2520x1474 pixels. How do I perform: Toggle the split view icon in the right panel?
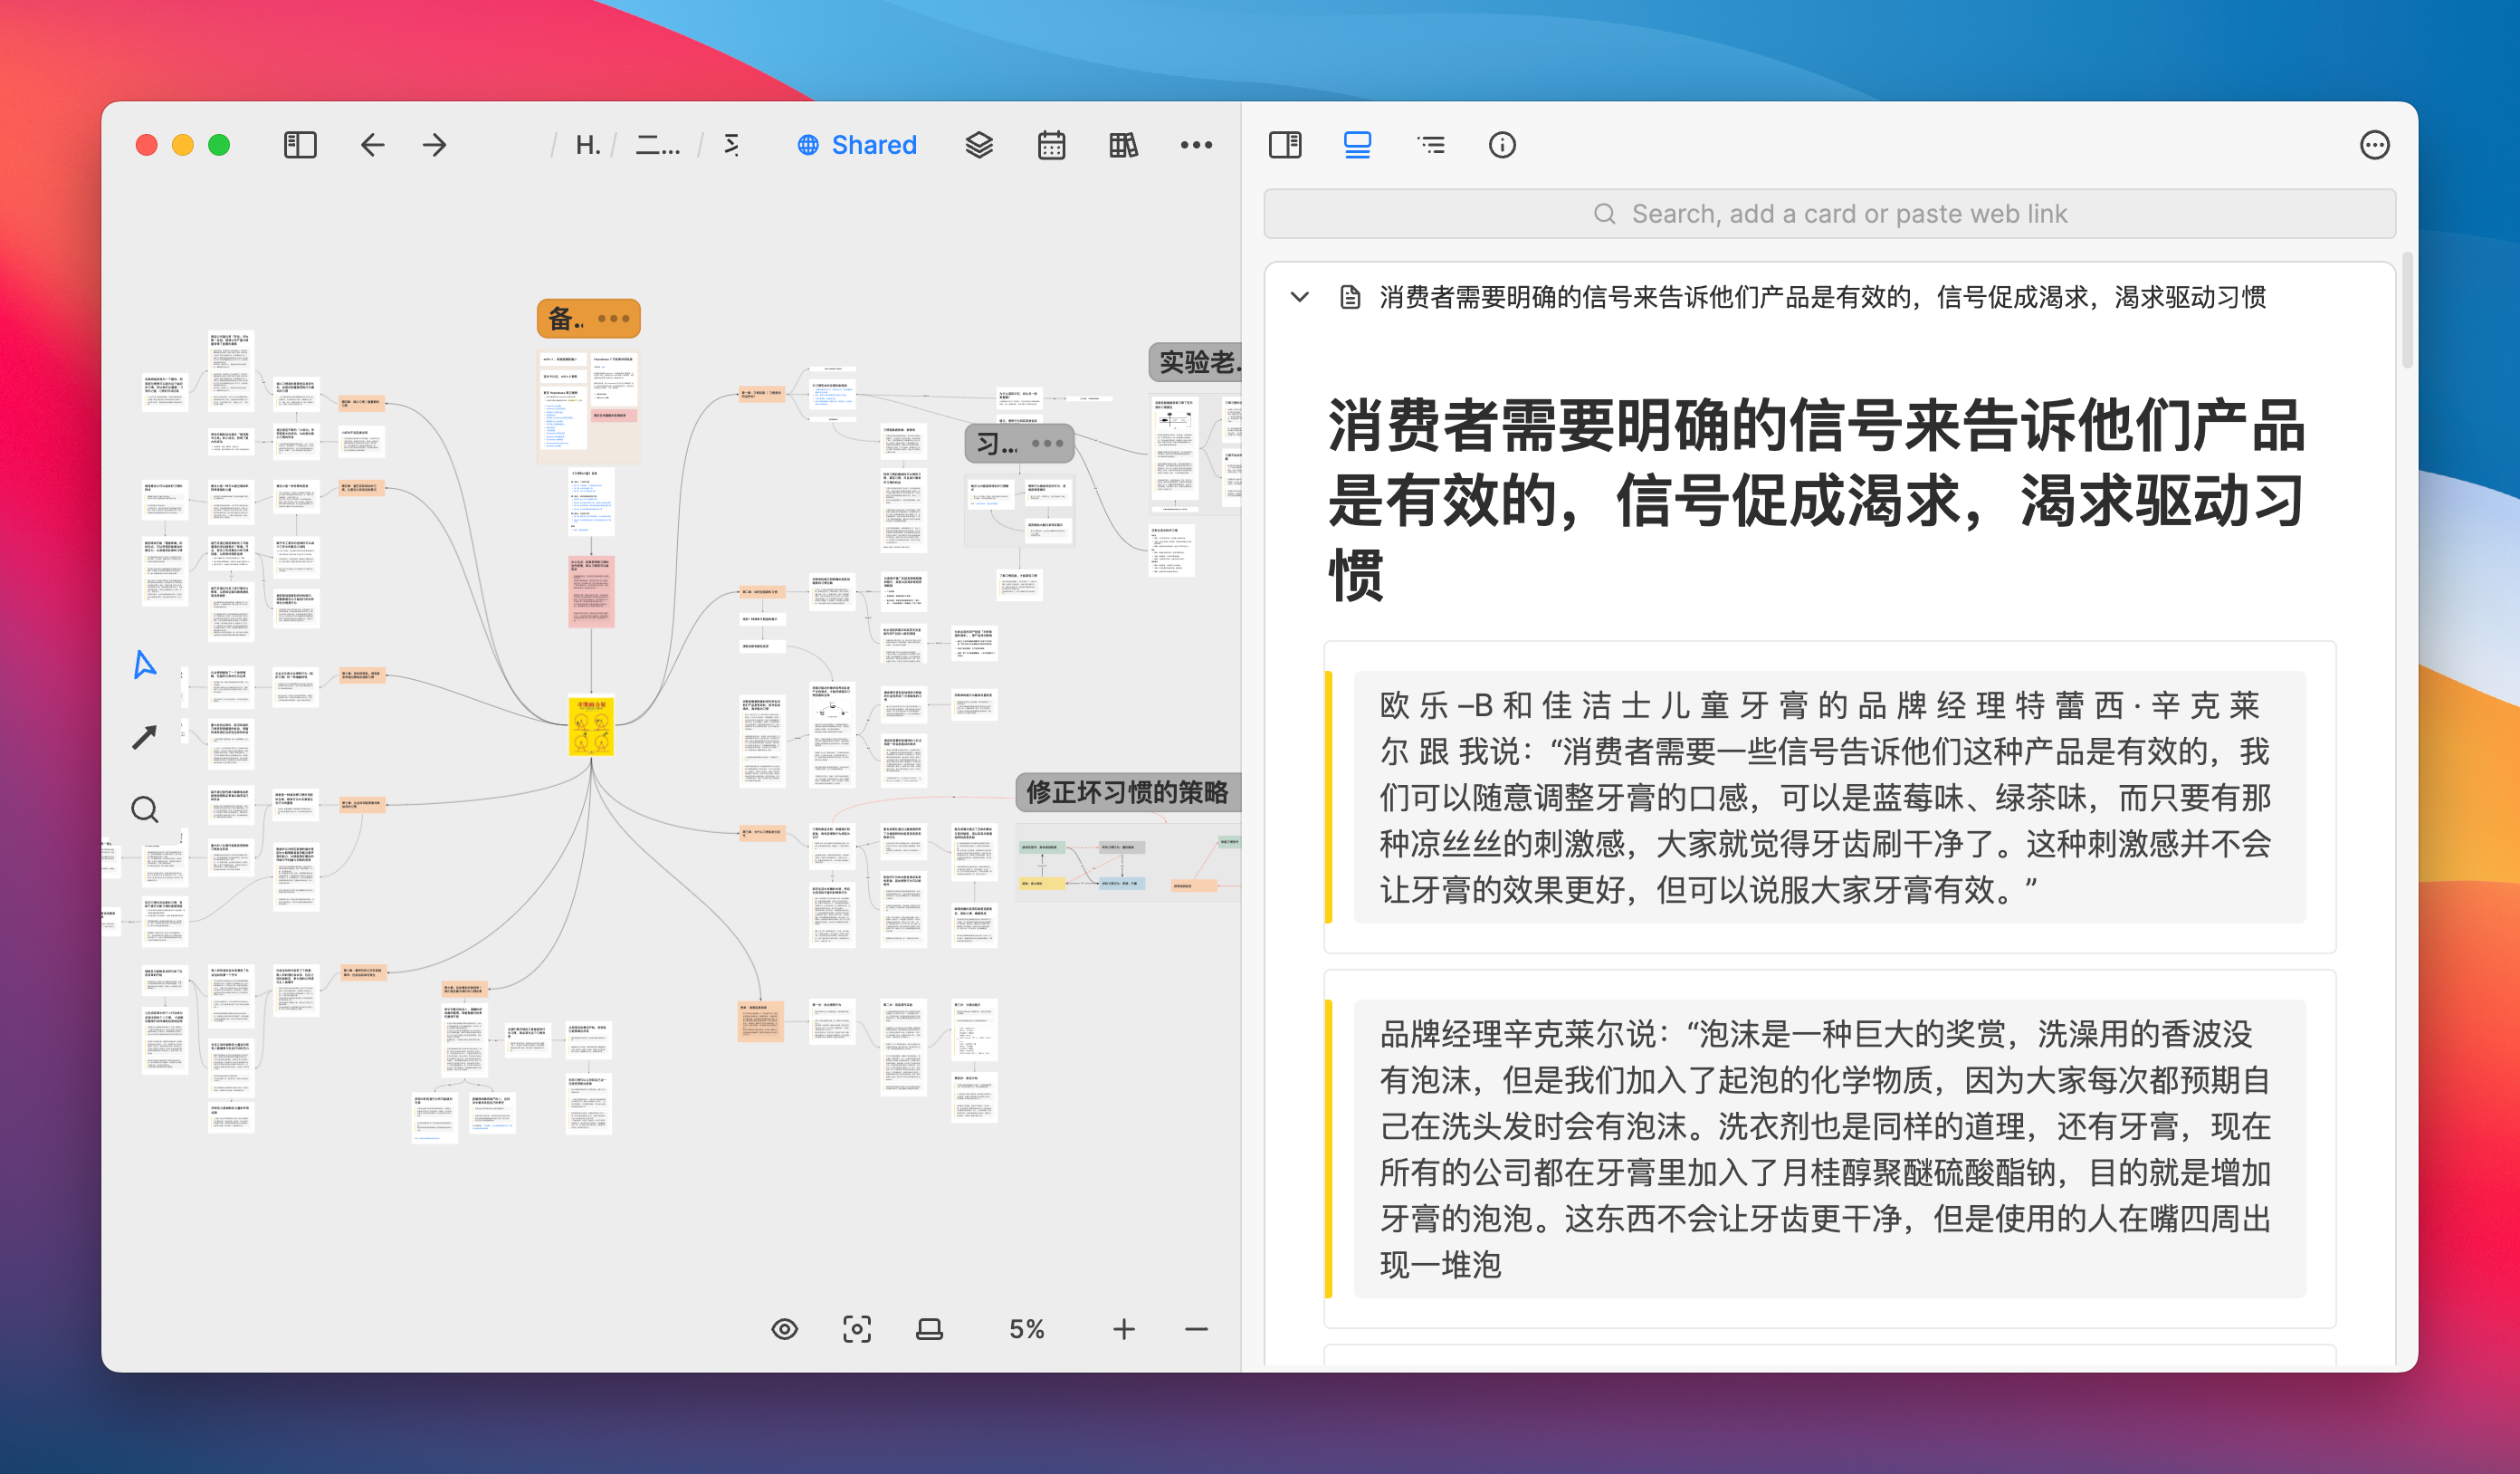coord(1285,145)
